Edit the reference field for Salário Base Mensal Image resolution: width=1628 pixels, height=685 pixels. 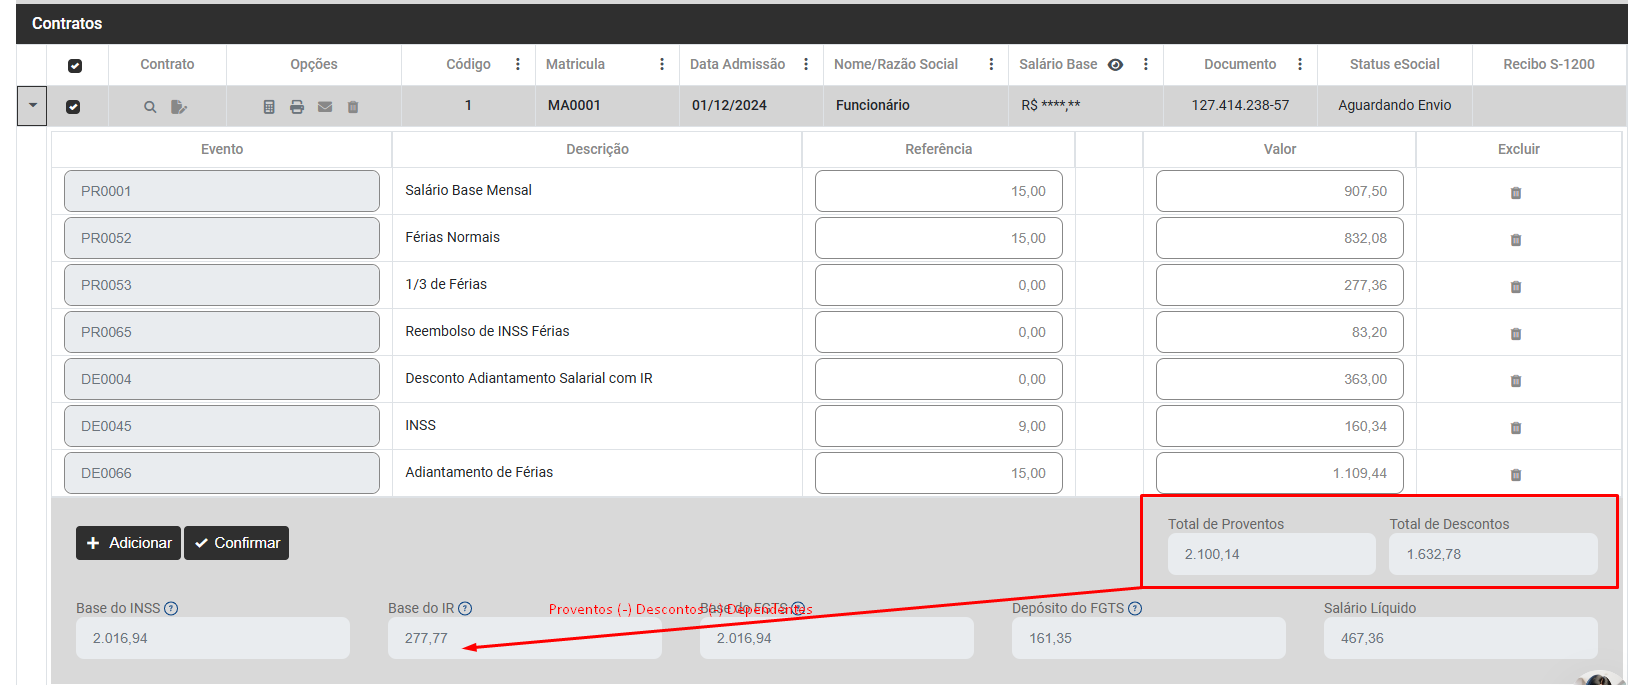click(939, 191)
